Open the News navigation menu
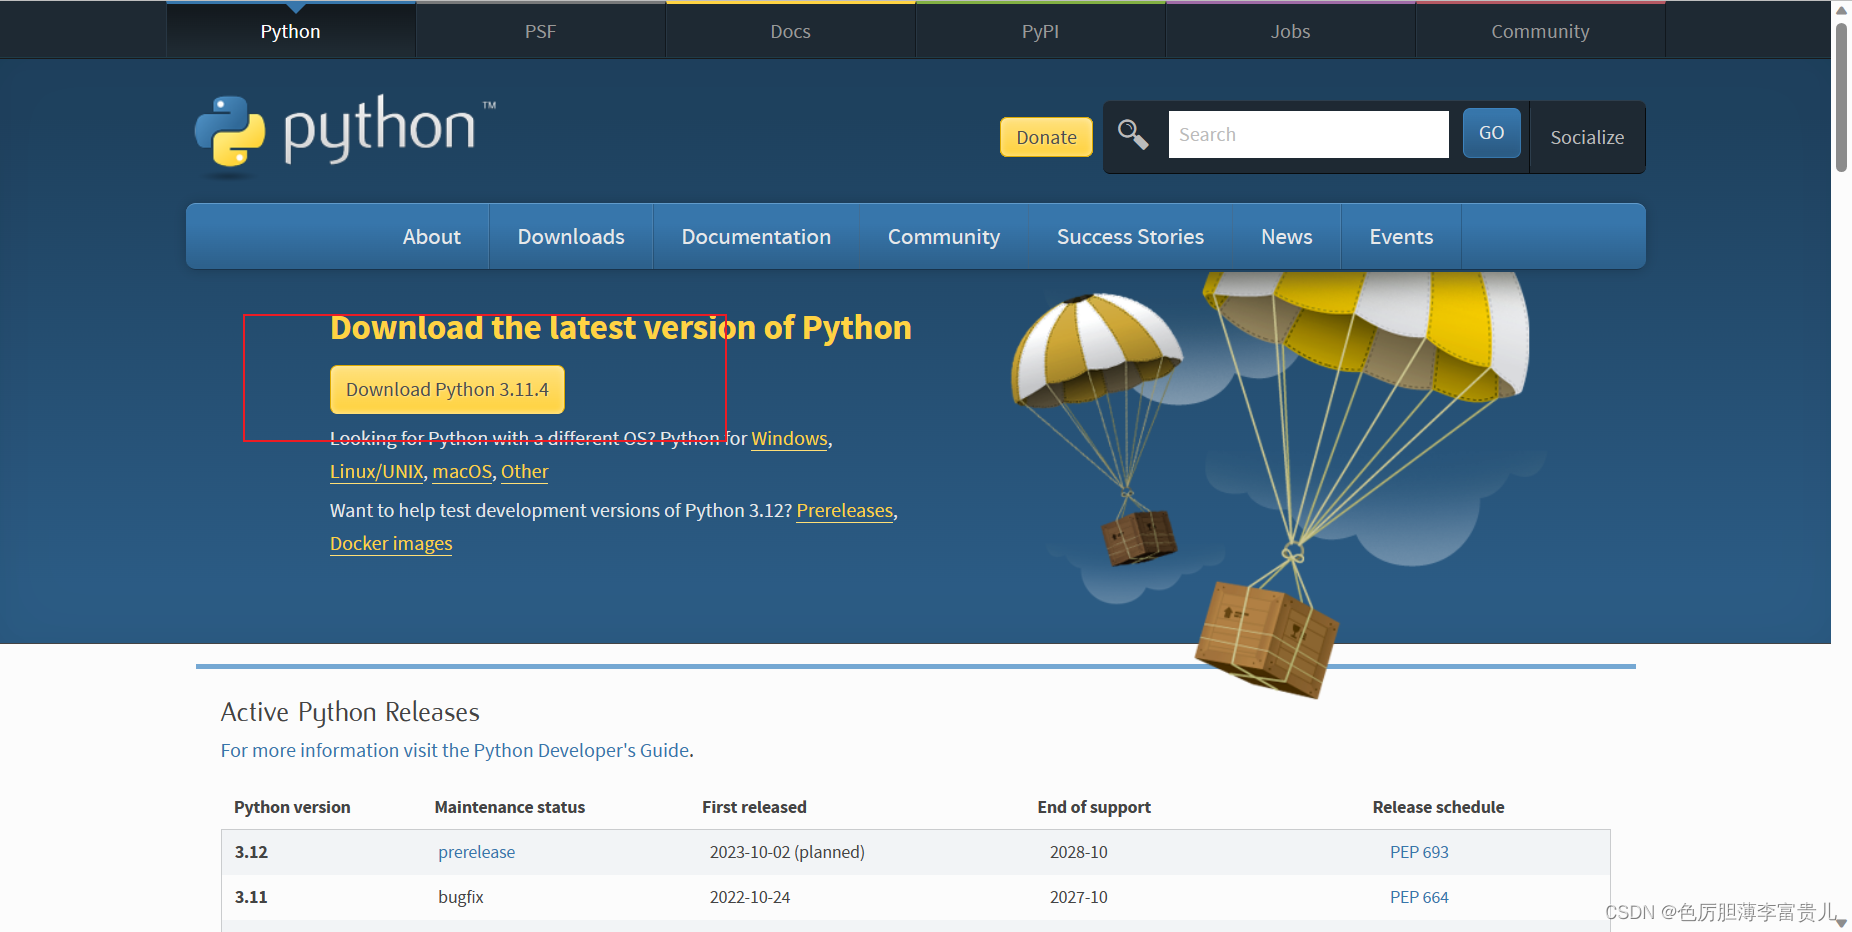Image resolution: width=1852 pixels, height=932 pixels. [1286, 237]
